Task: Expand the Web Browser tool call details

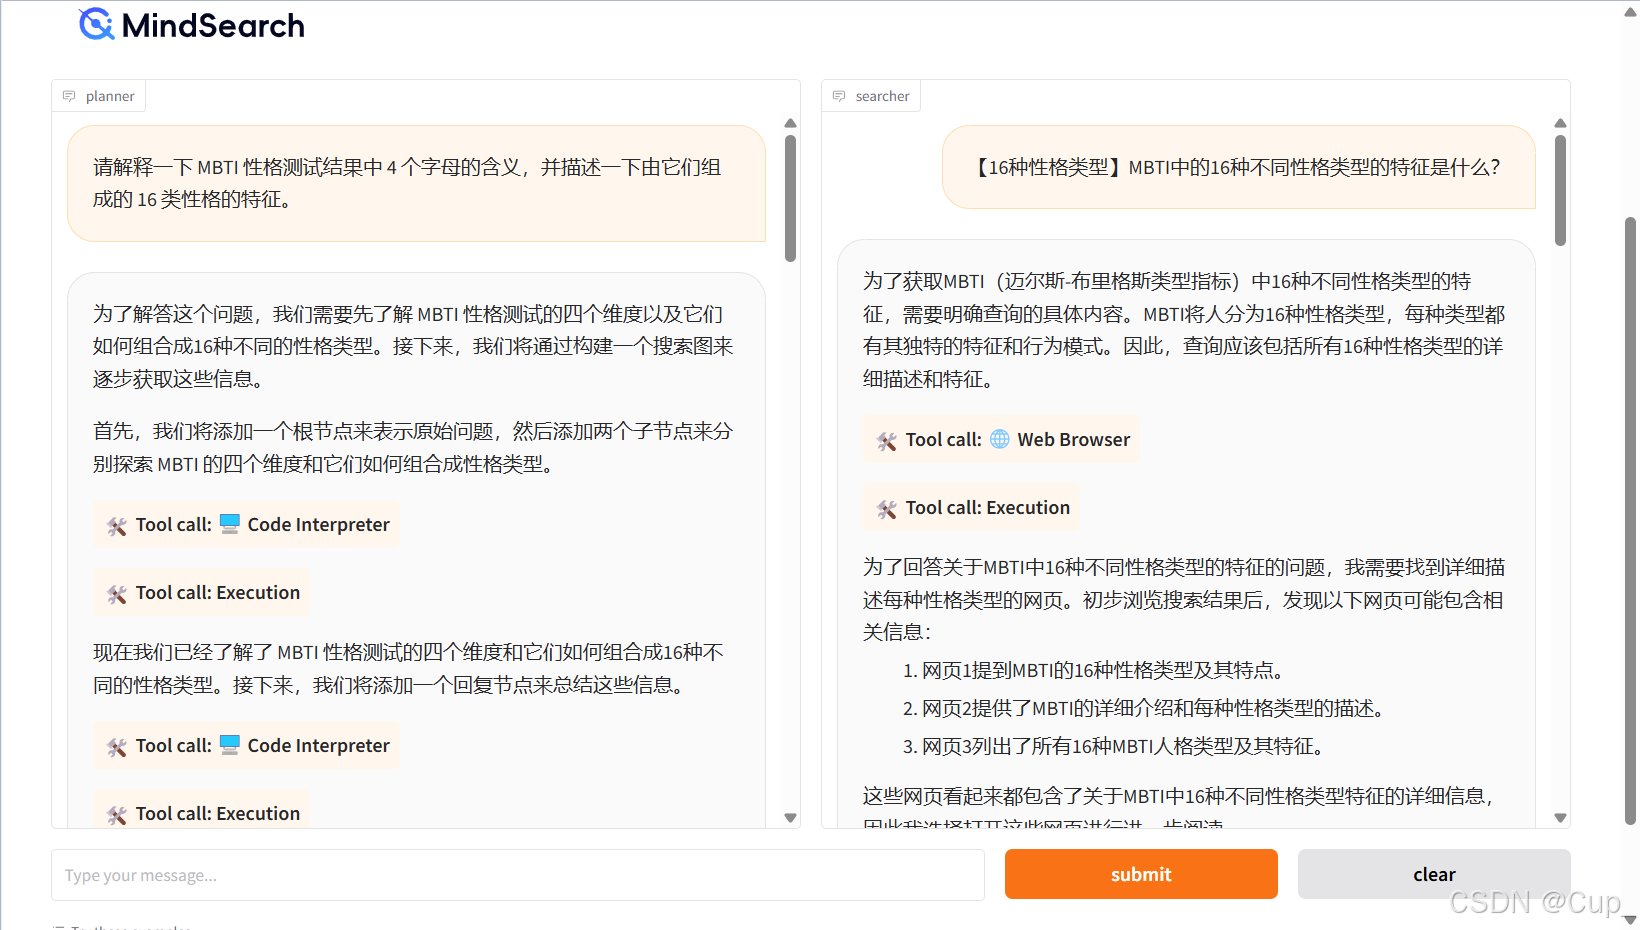Action: (1001, 439)
